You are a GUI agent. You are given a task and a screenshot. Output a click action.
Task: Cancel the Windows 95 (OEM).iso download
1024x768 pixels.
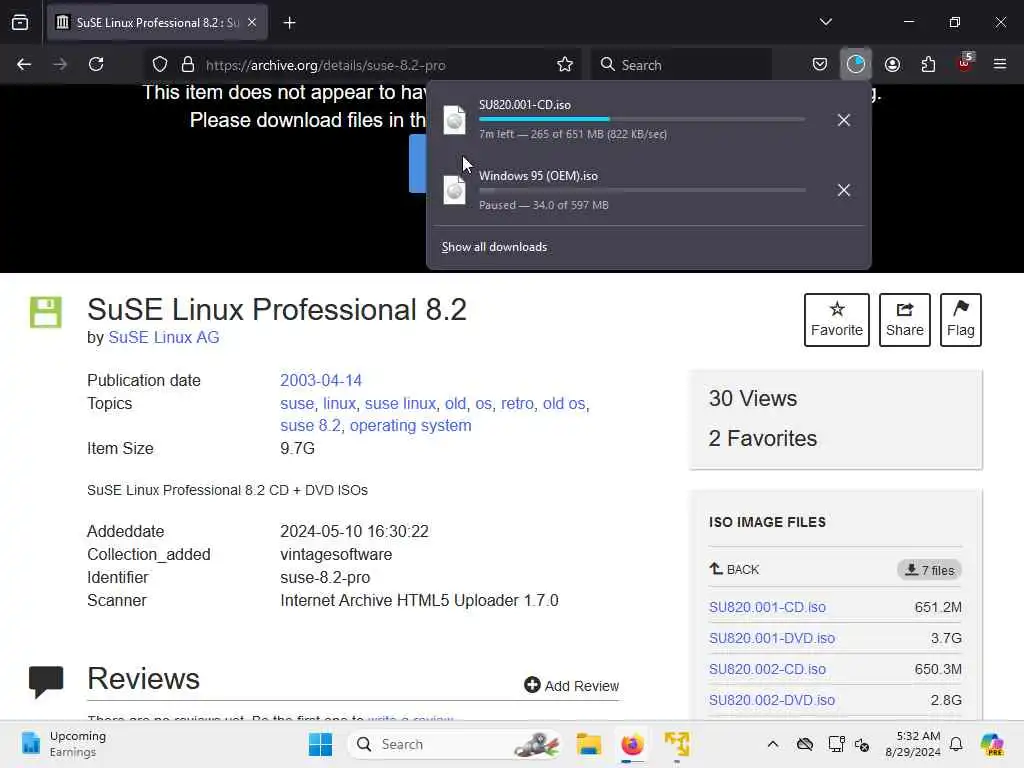pyautogui.click(x=843, y=190)
